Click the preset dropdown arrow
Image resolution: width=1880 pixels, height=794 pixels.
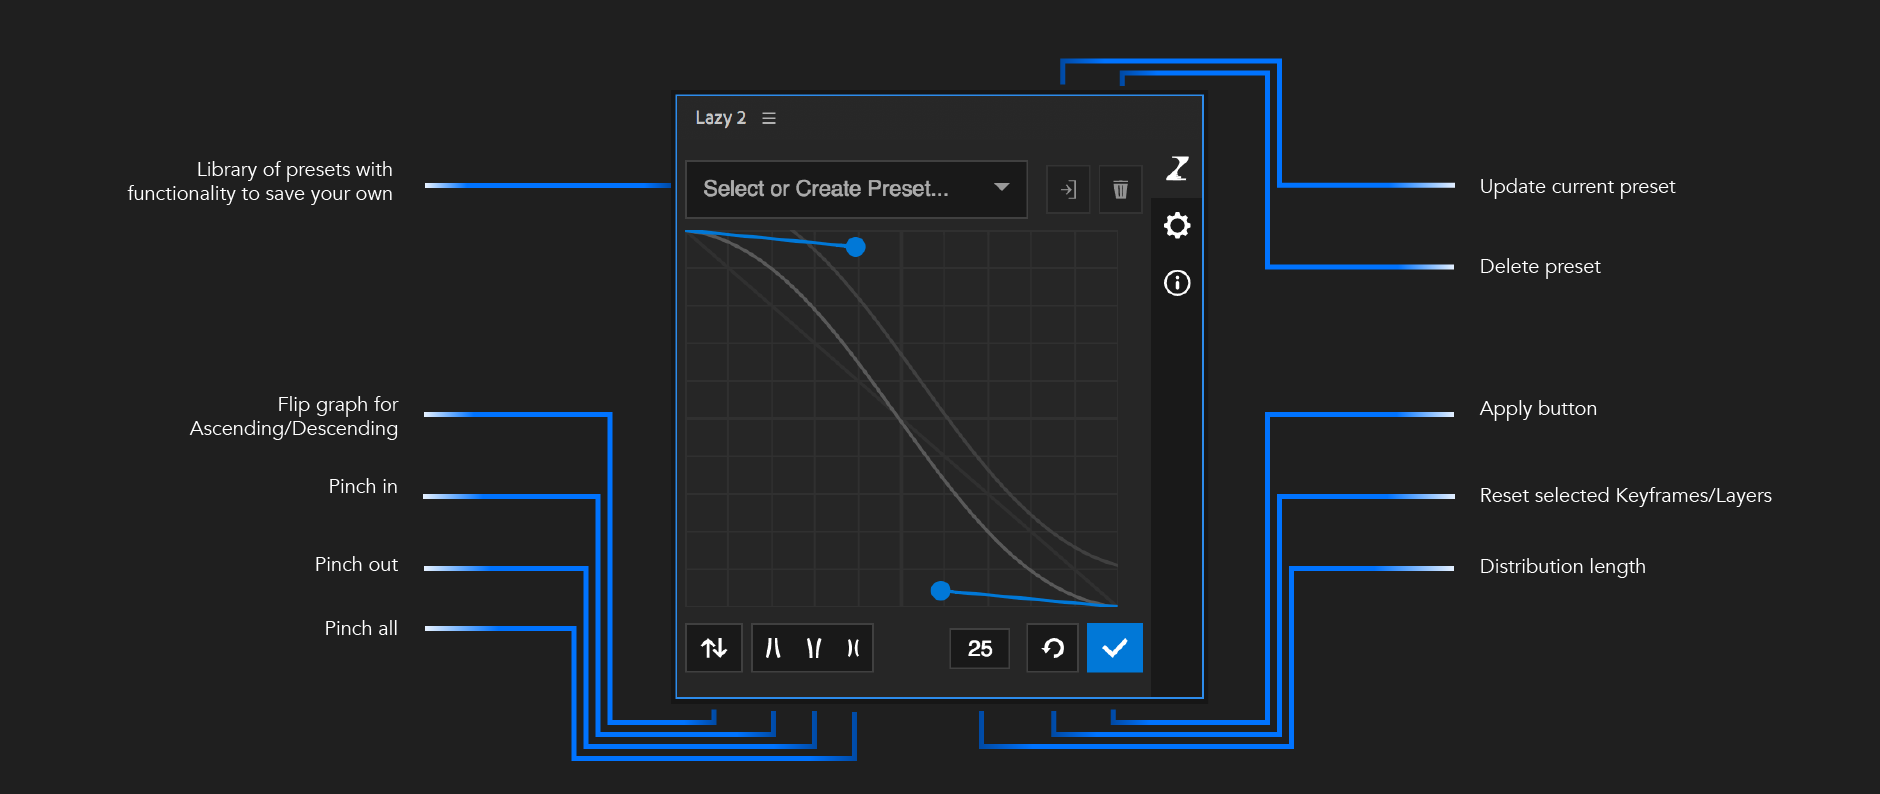1001,188
